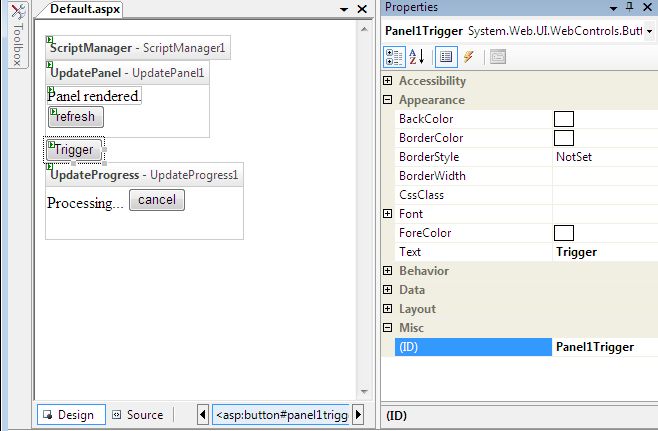Select the ScriptManager - ScriptManager1 control
This screenshot has height=431, width=658.
138,48
